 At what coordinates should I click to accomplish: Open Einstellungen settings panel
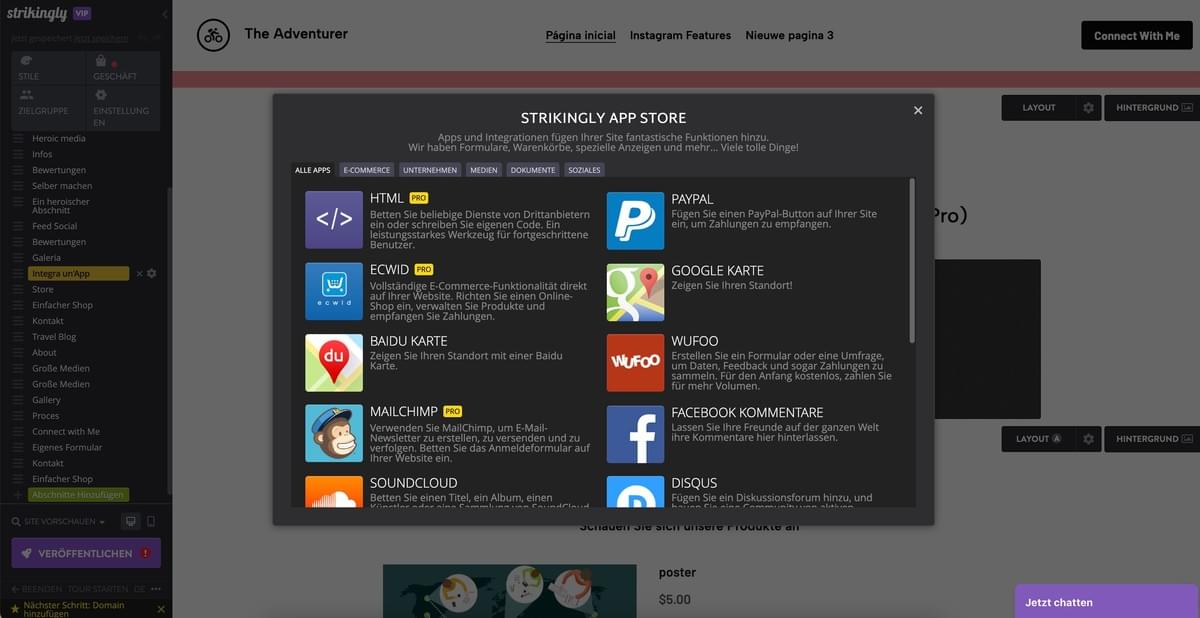click(x=123, y=109)
